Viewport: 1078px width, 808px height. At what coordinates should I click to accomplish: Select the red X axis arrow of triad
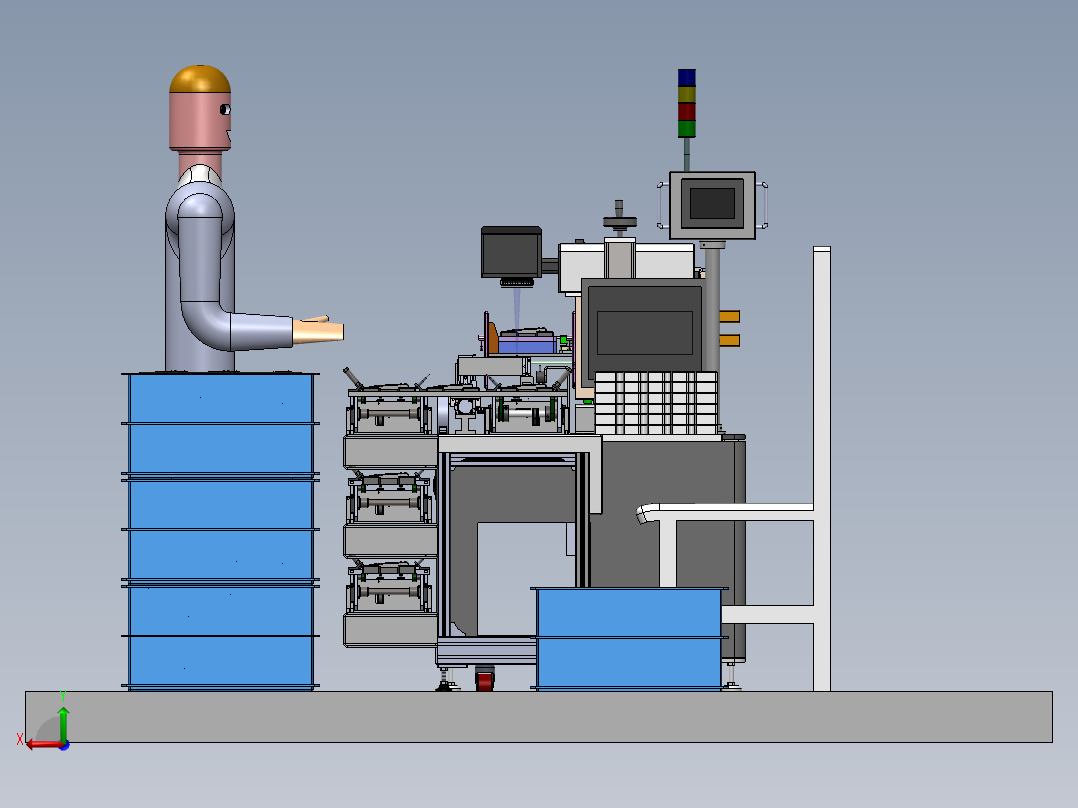pyautogui.click(x=43, y=744)
